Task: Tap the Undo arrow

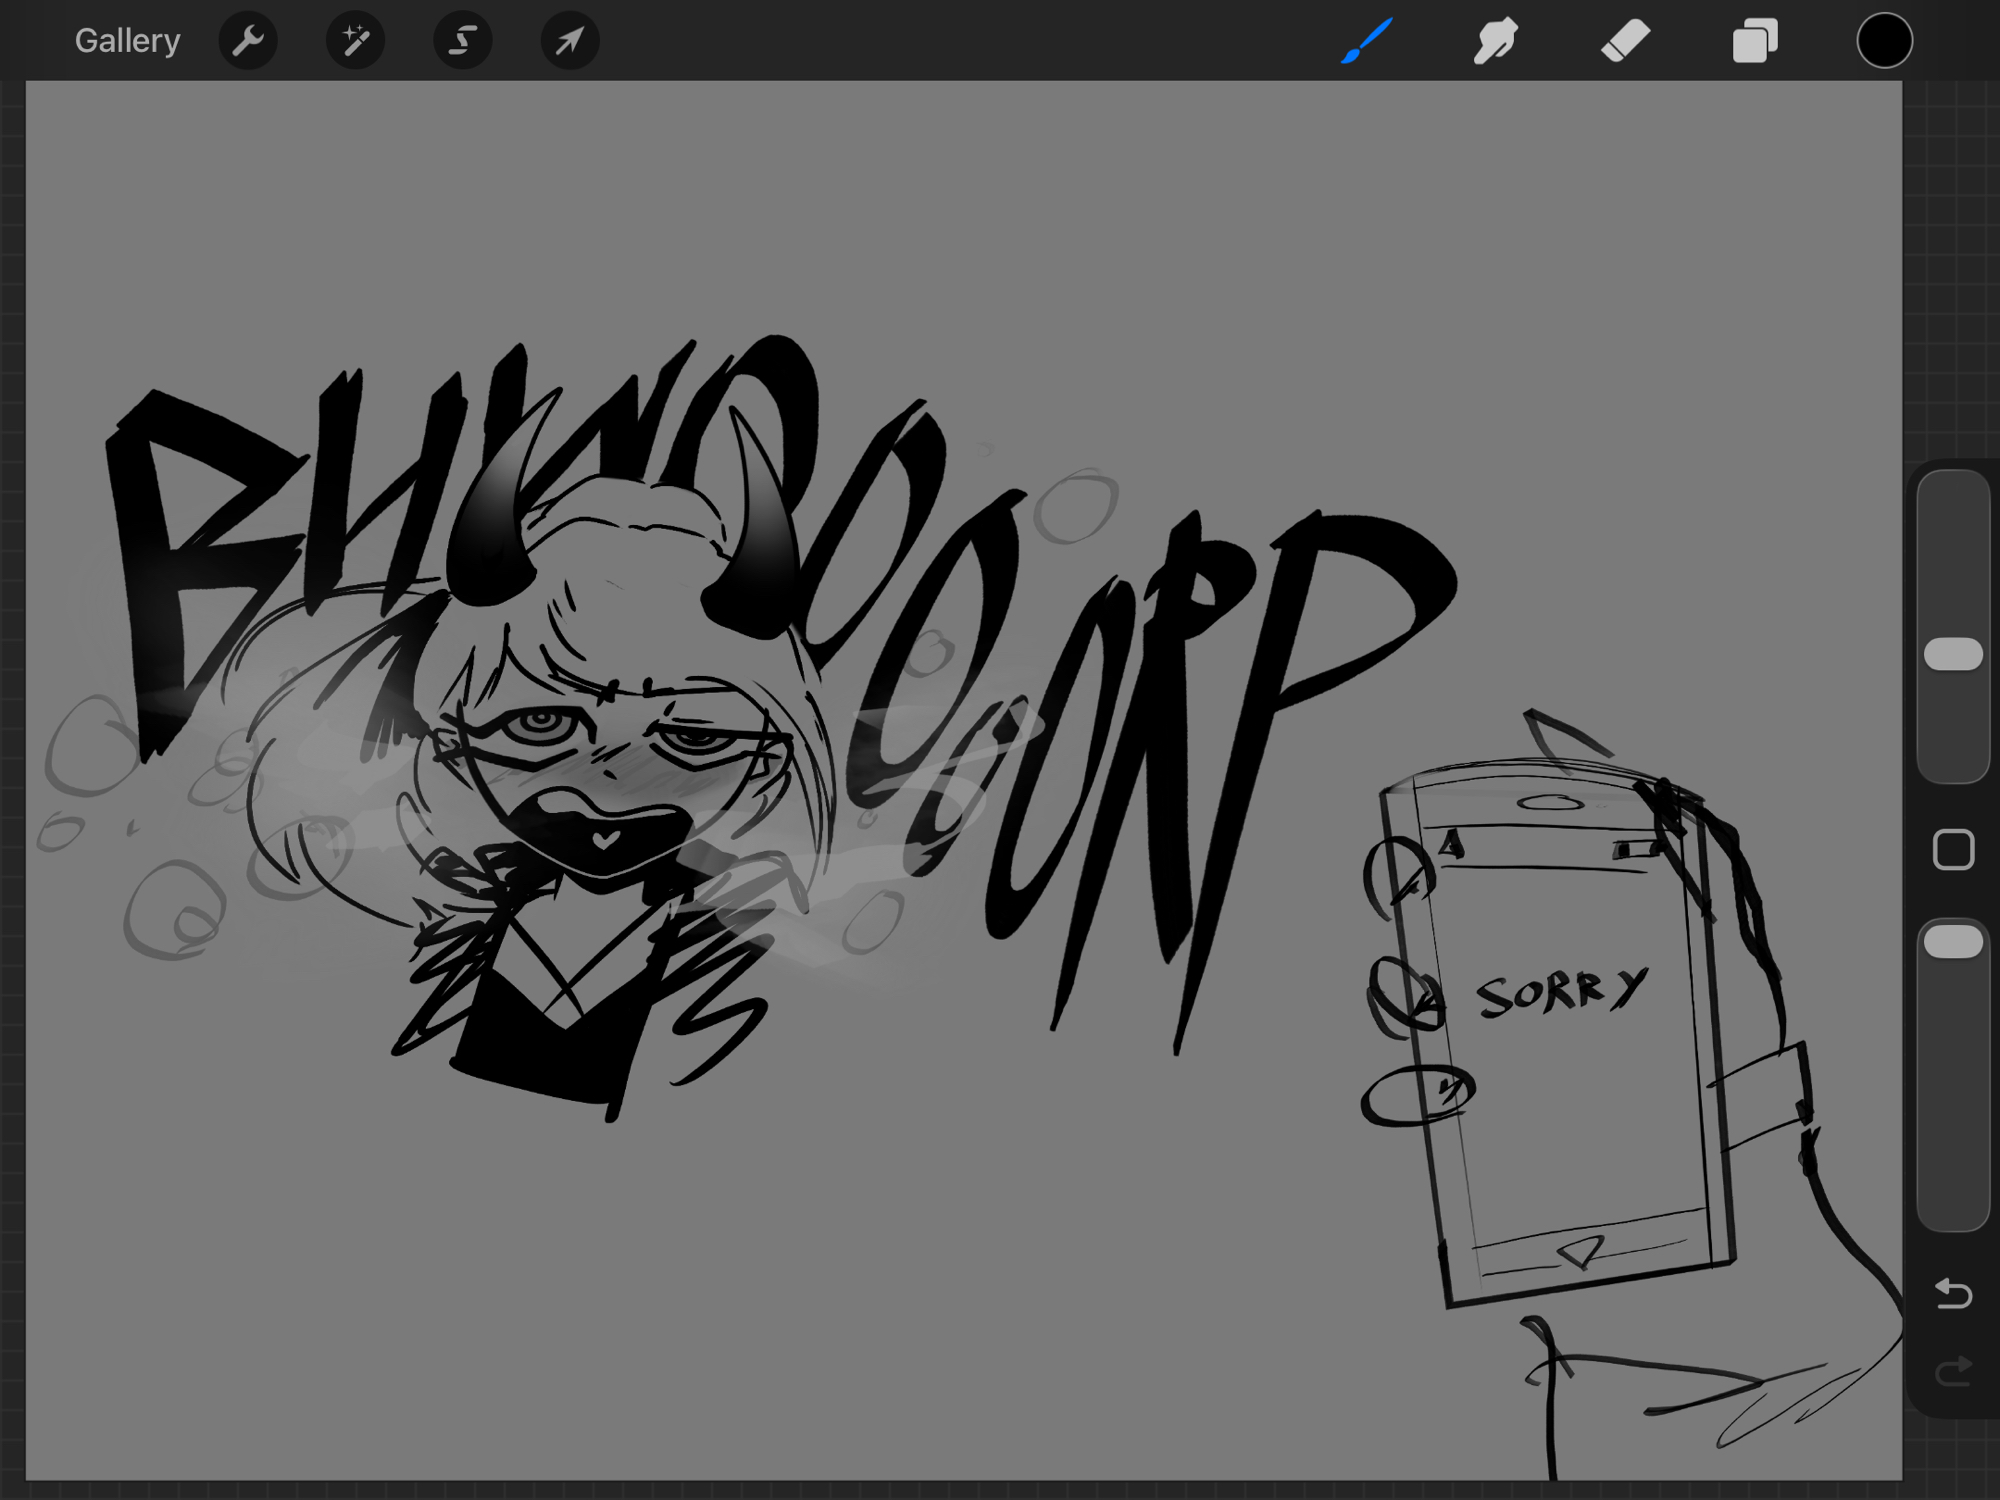Action: click(x=1953, y=1293)
